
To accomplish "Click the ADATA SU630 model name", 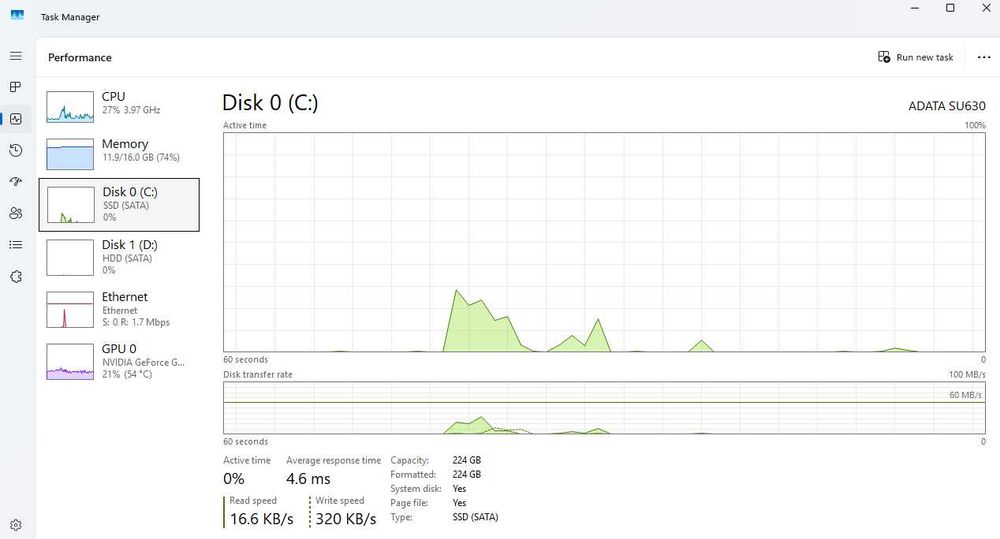I will pos(946,106).
